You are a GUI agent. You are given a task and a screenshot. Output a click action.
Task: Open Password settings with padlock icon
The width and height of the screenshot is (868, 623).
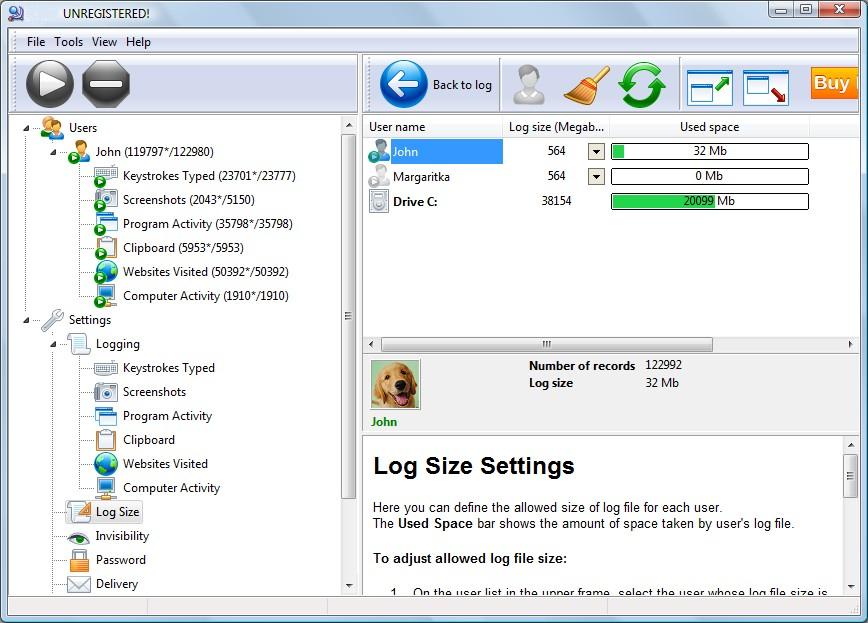[x=79, y=560]
